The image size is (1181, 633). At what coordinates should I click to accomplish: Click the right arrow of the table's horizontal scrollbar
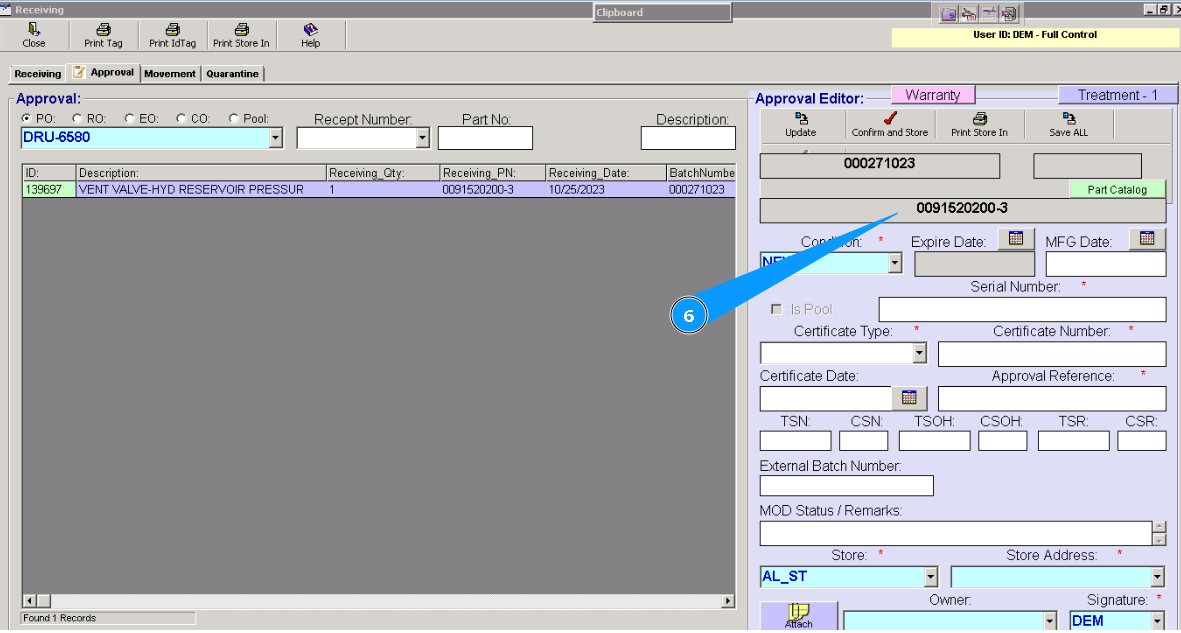click(728, 601)
